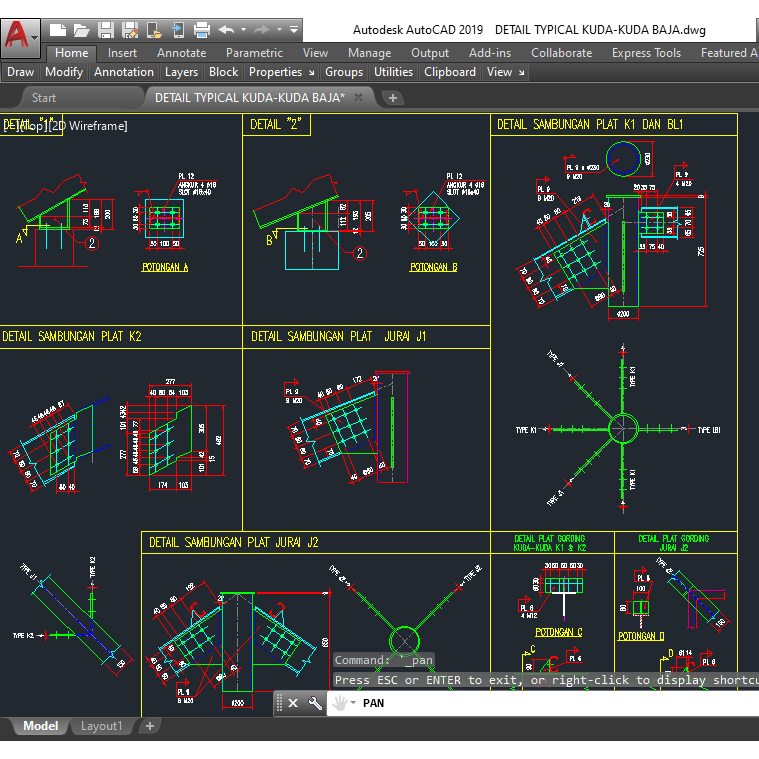Add a new drawing tab
This screenshot has height=759, width=759.
point(393,98)
